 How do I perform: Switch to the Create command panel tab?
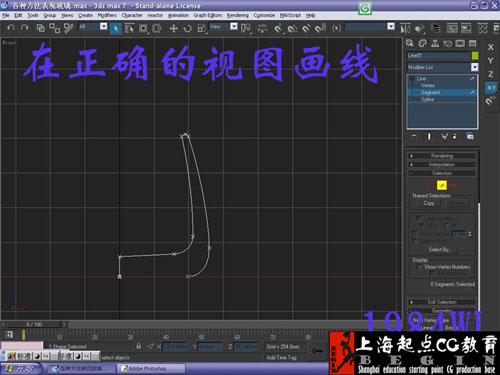410,43
